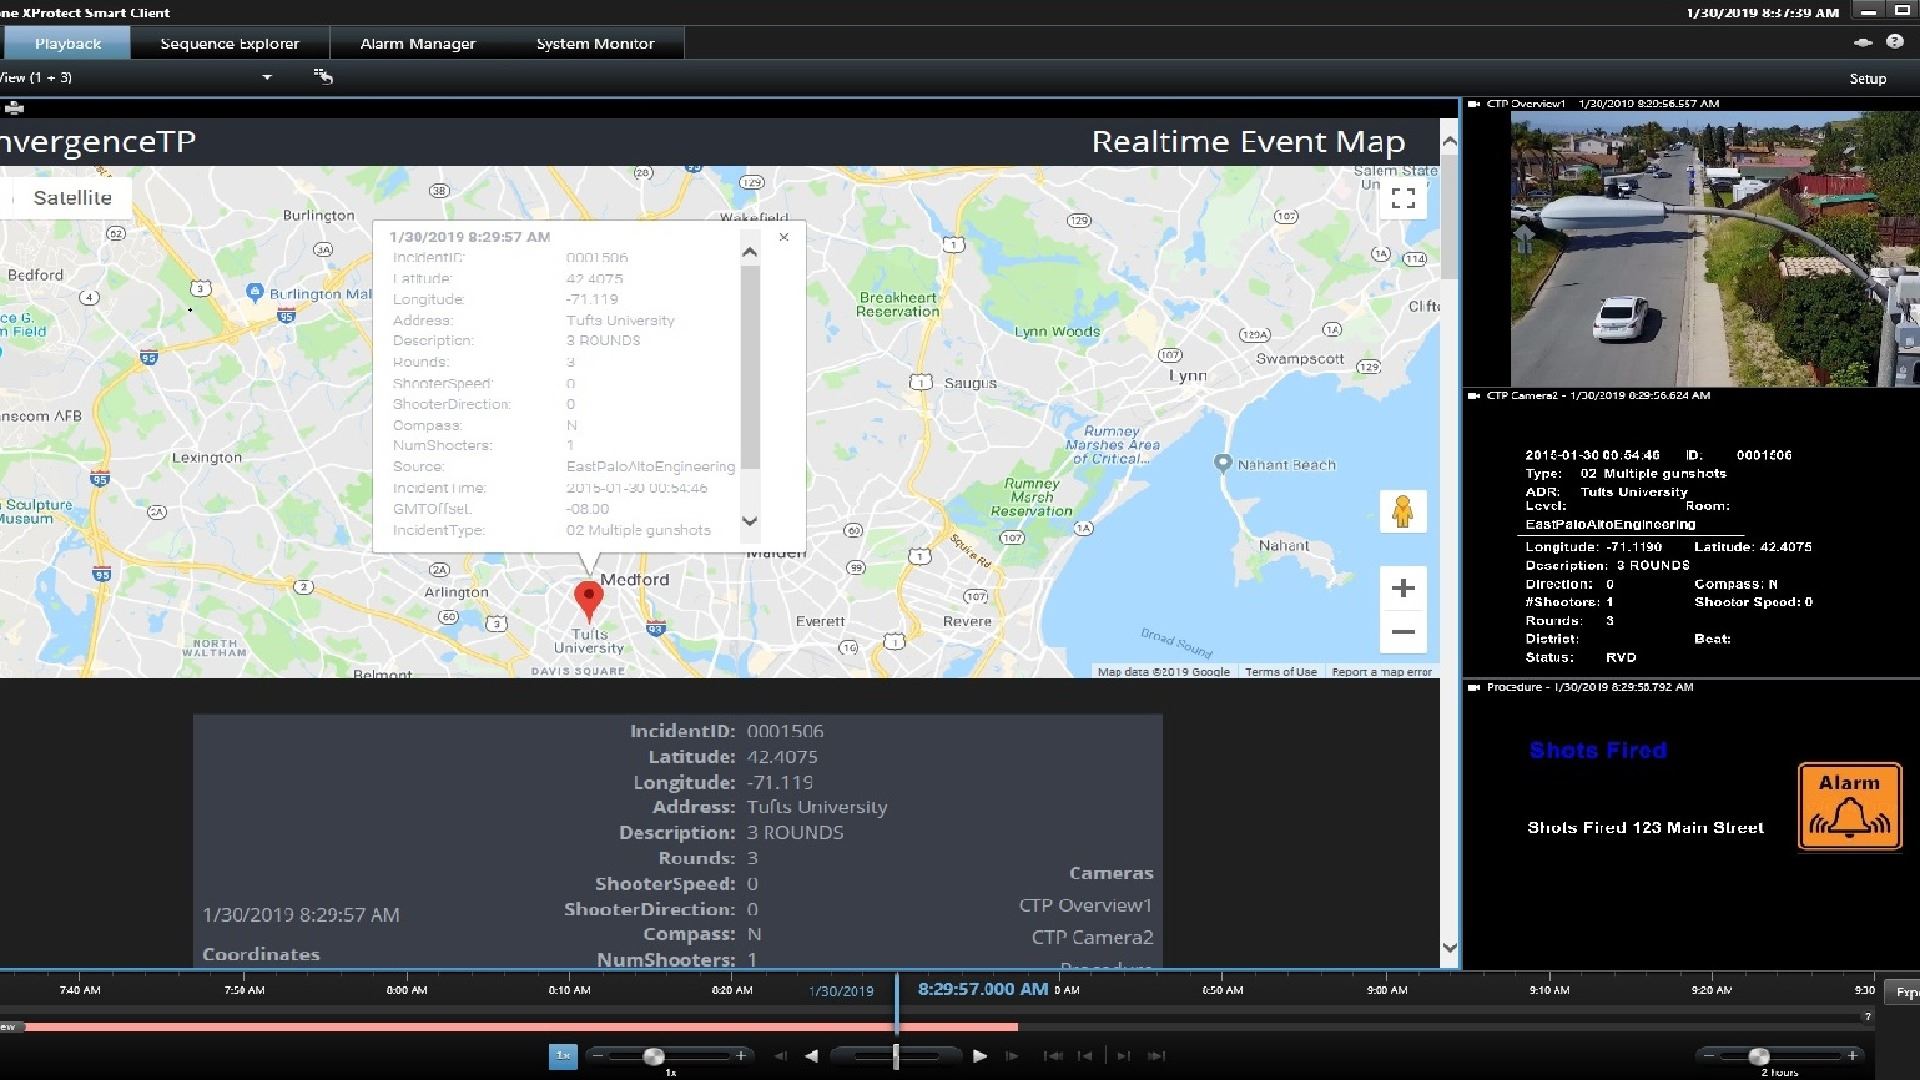This screenshot has width=1920, height=1080.
Task: Click the CTP Camera2 camera title icon
Action: pyautogui.click(x=1474, y=395)
